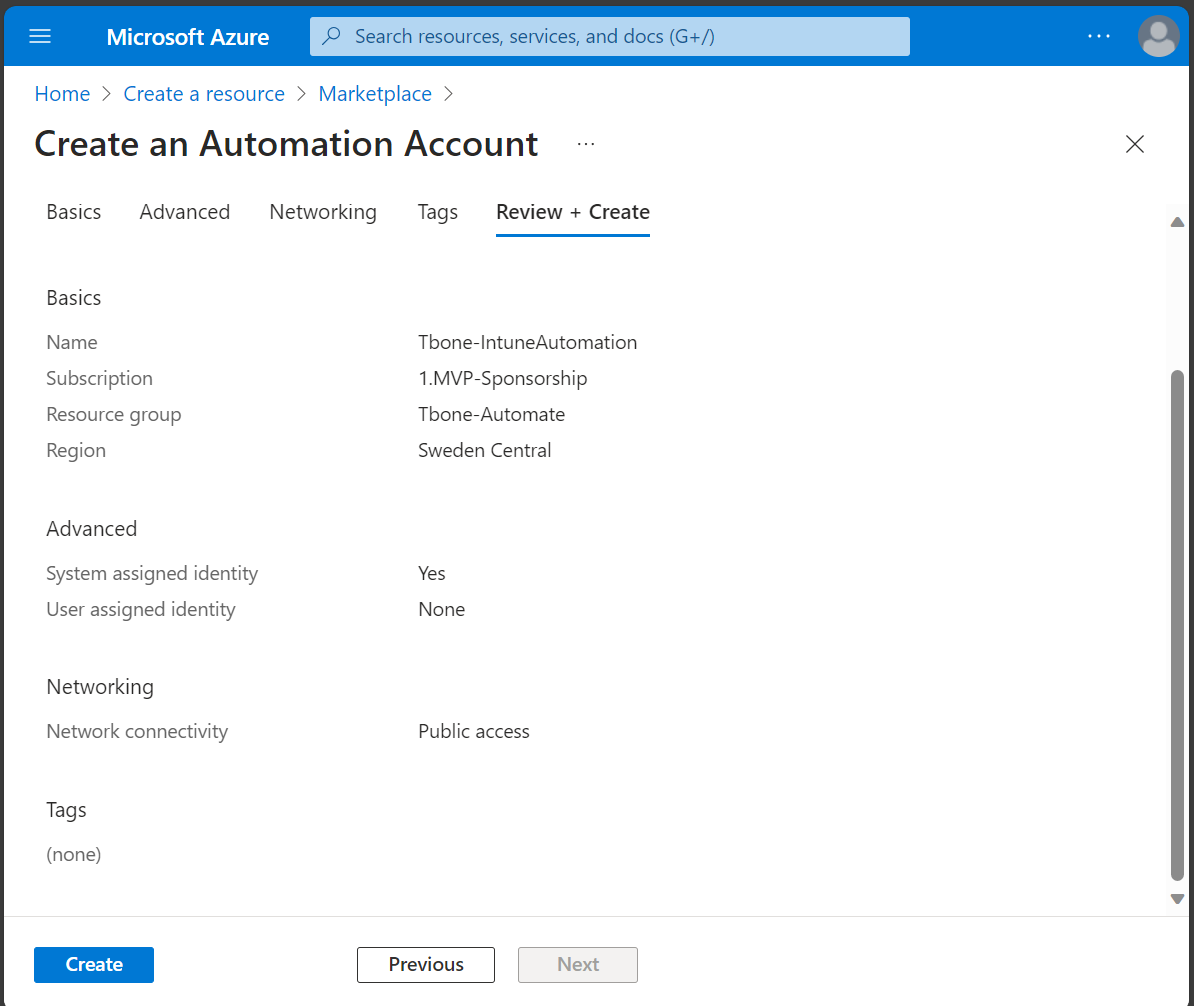The height and width of the screenshot is (1006, 1194).
Task: Open the Marketplace breadcrumb link
Action: (x=375, y=93)
